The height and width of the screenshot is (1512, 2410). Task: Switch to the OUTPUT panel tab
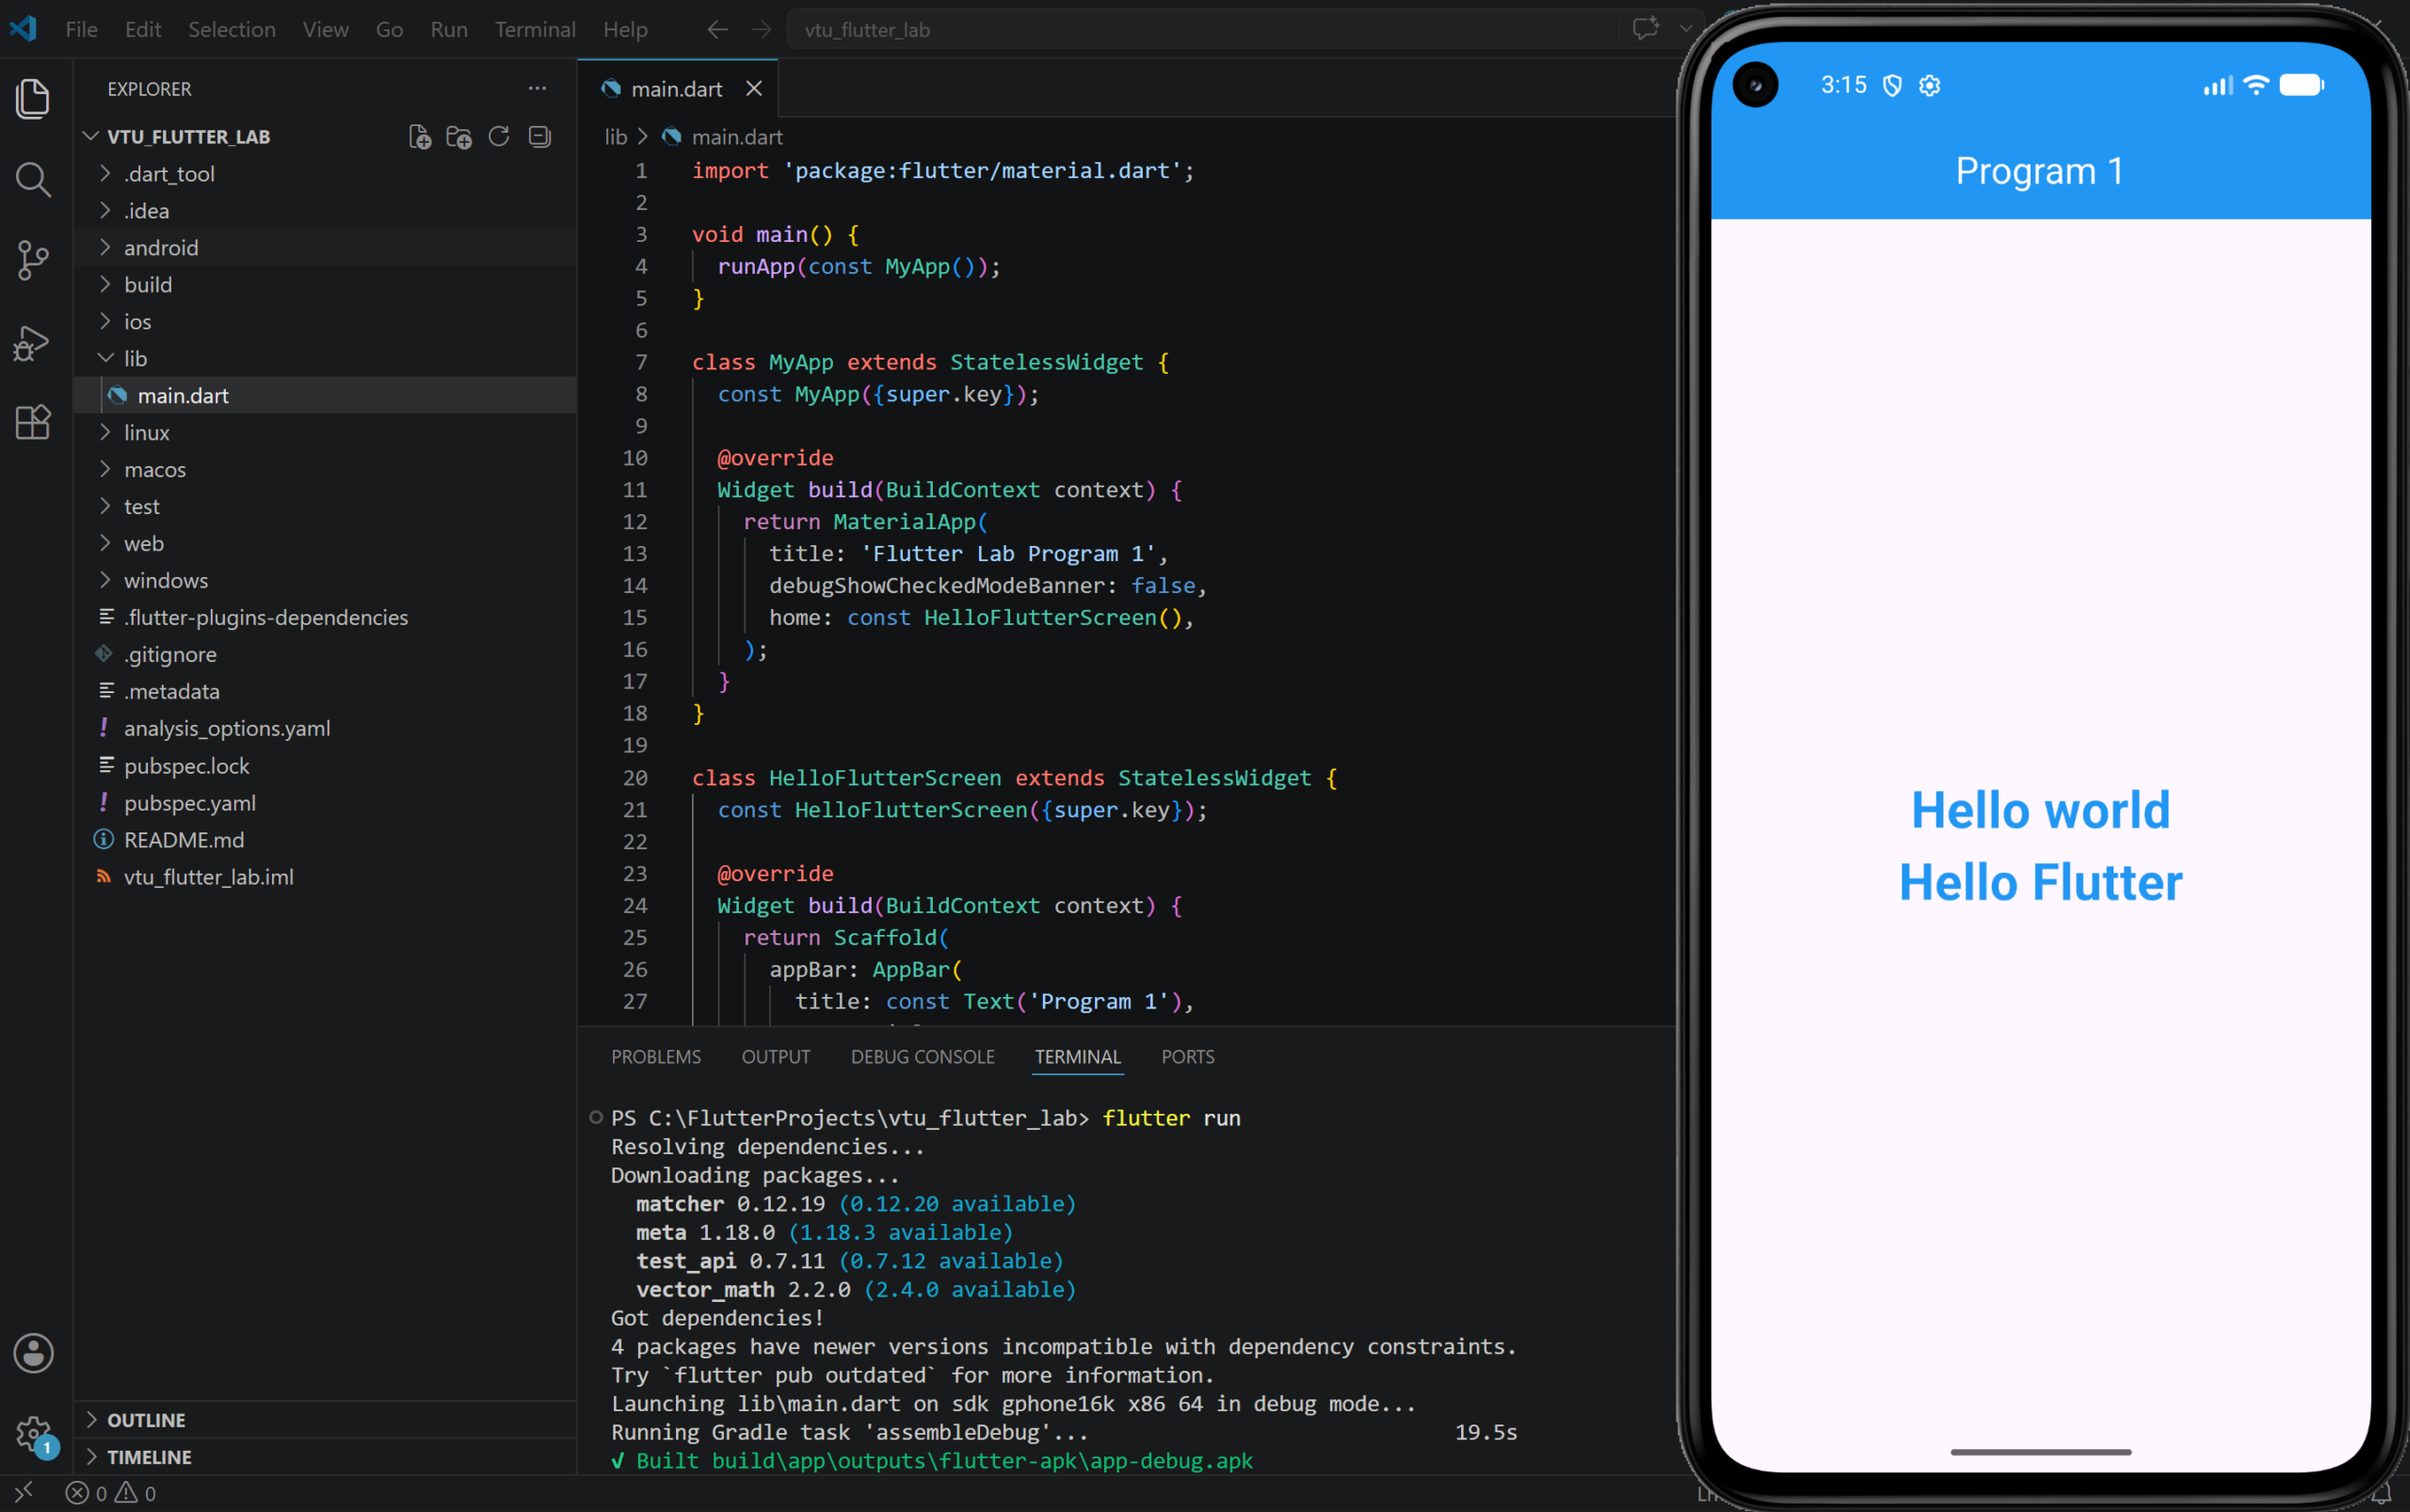[x=776, y=1057]
